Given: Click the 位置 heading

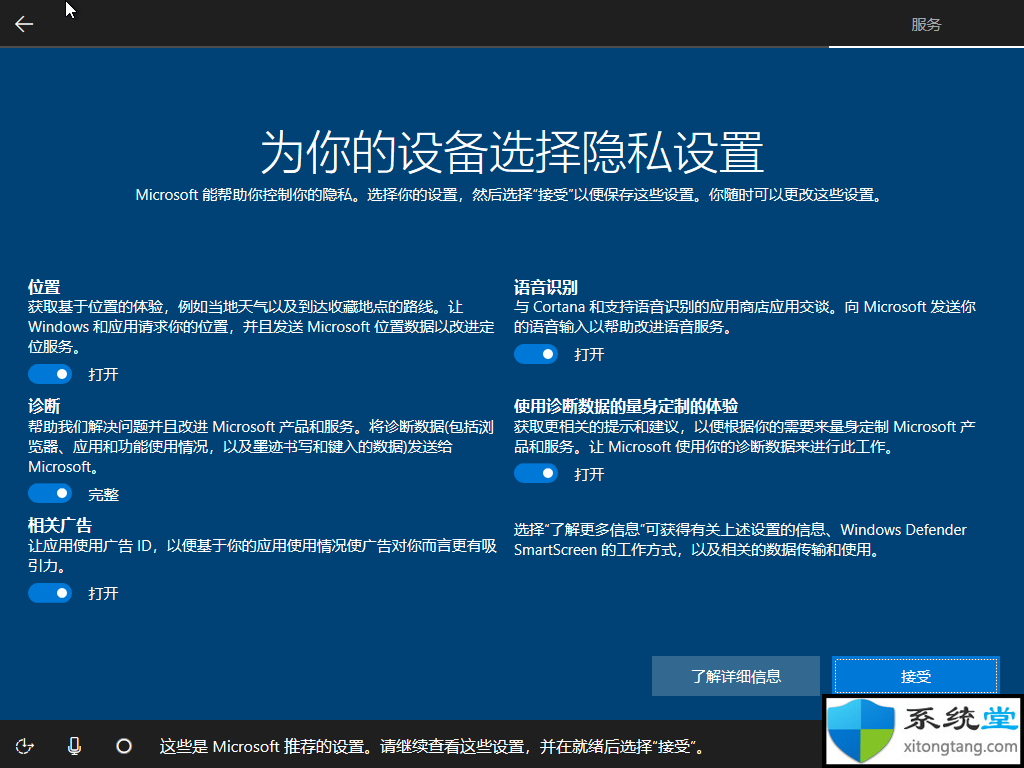Looking at the screenshot, I should click(44, 287).
